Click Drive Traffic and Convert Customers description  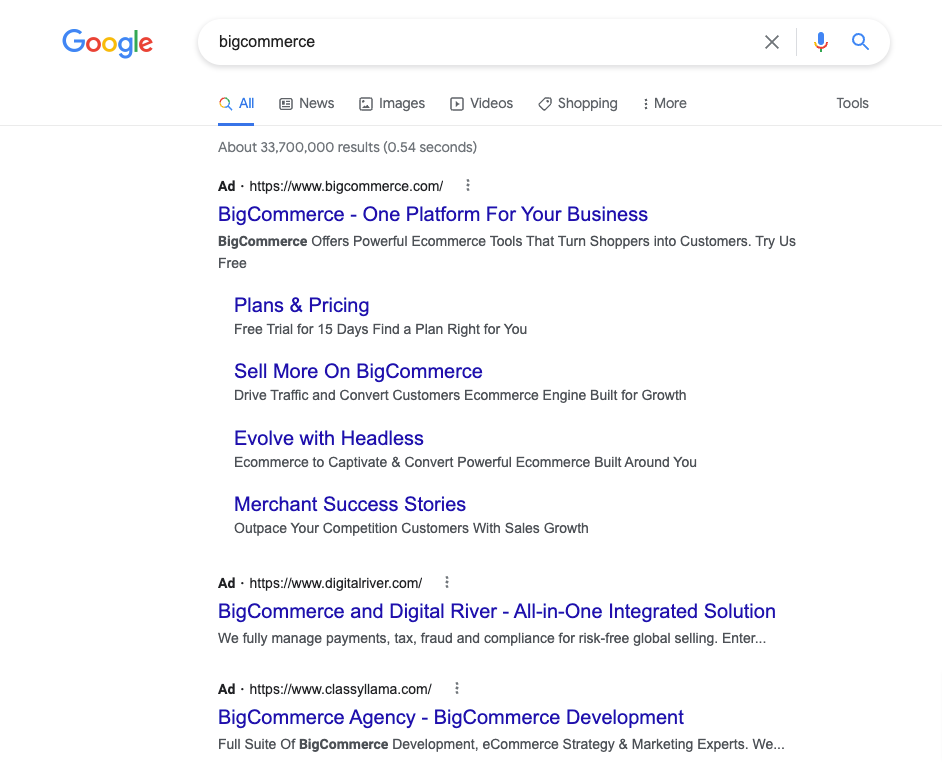pyautogui.click(x=460, y=395)
